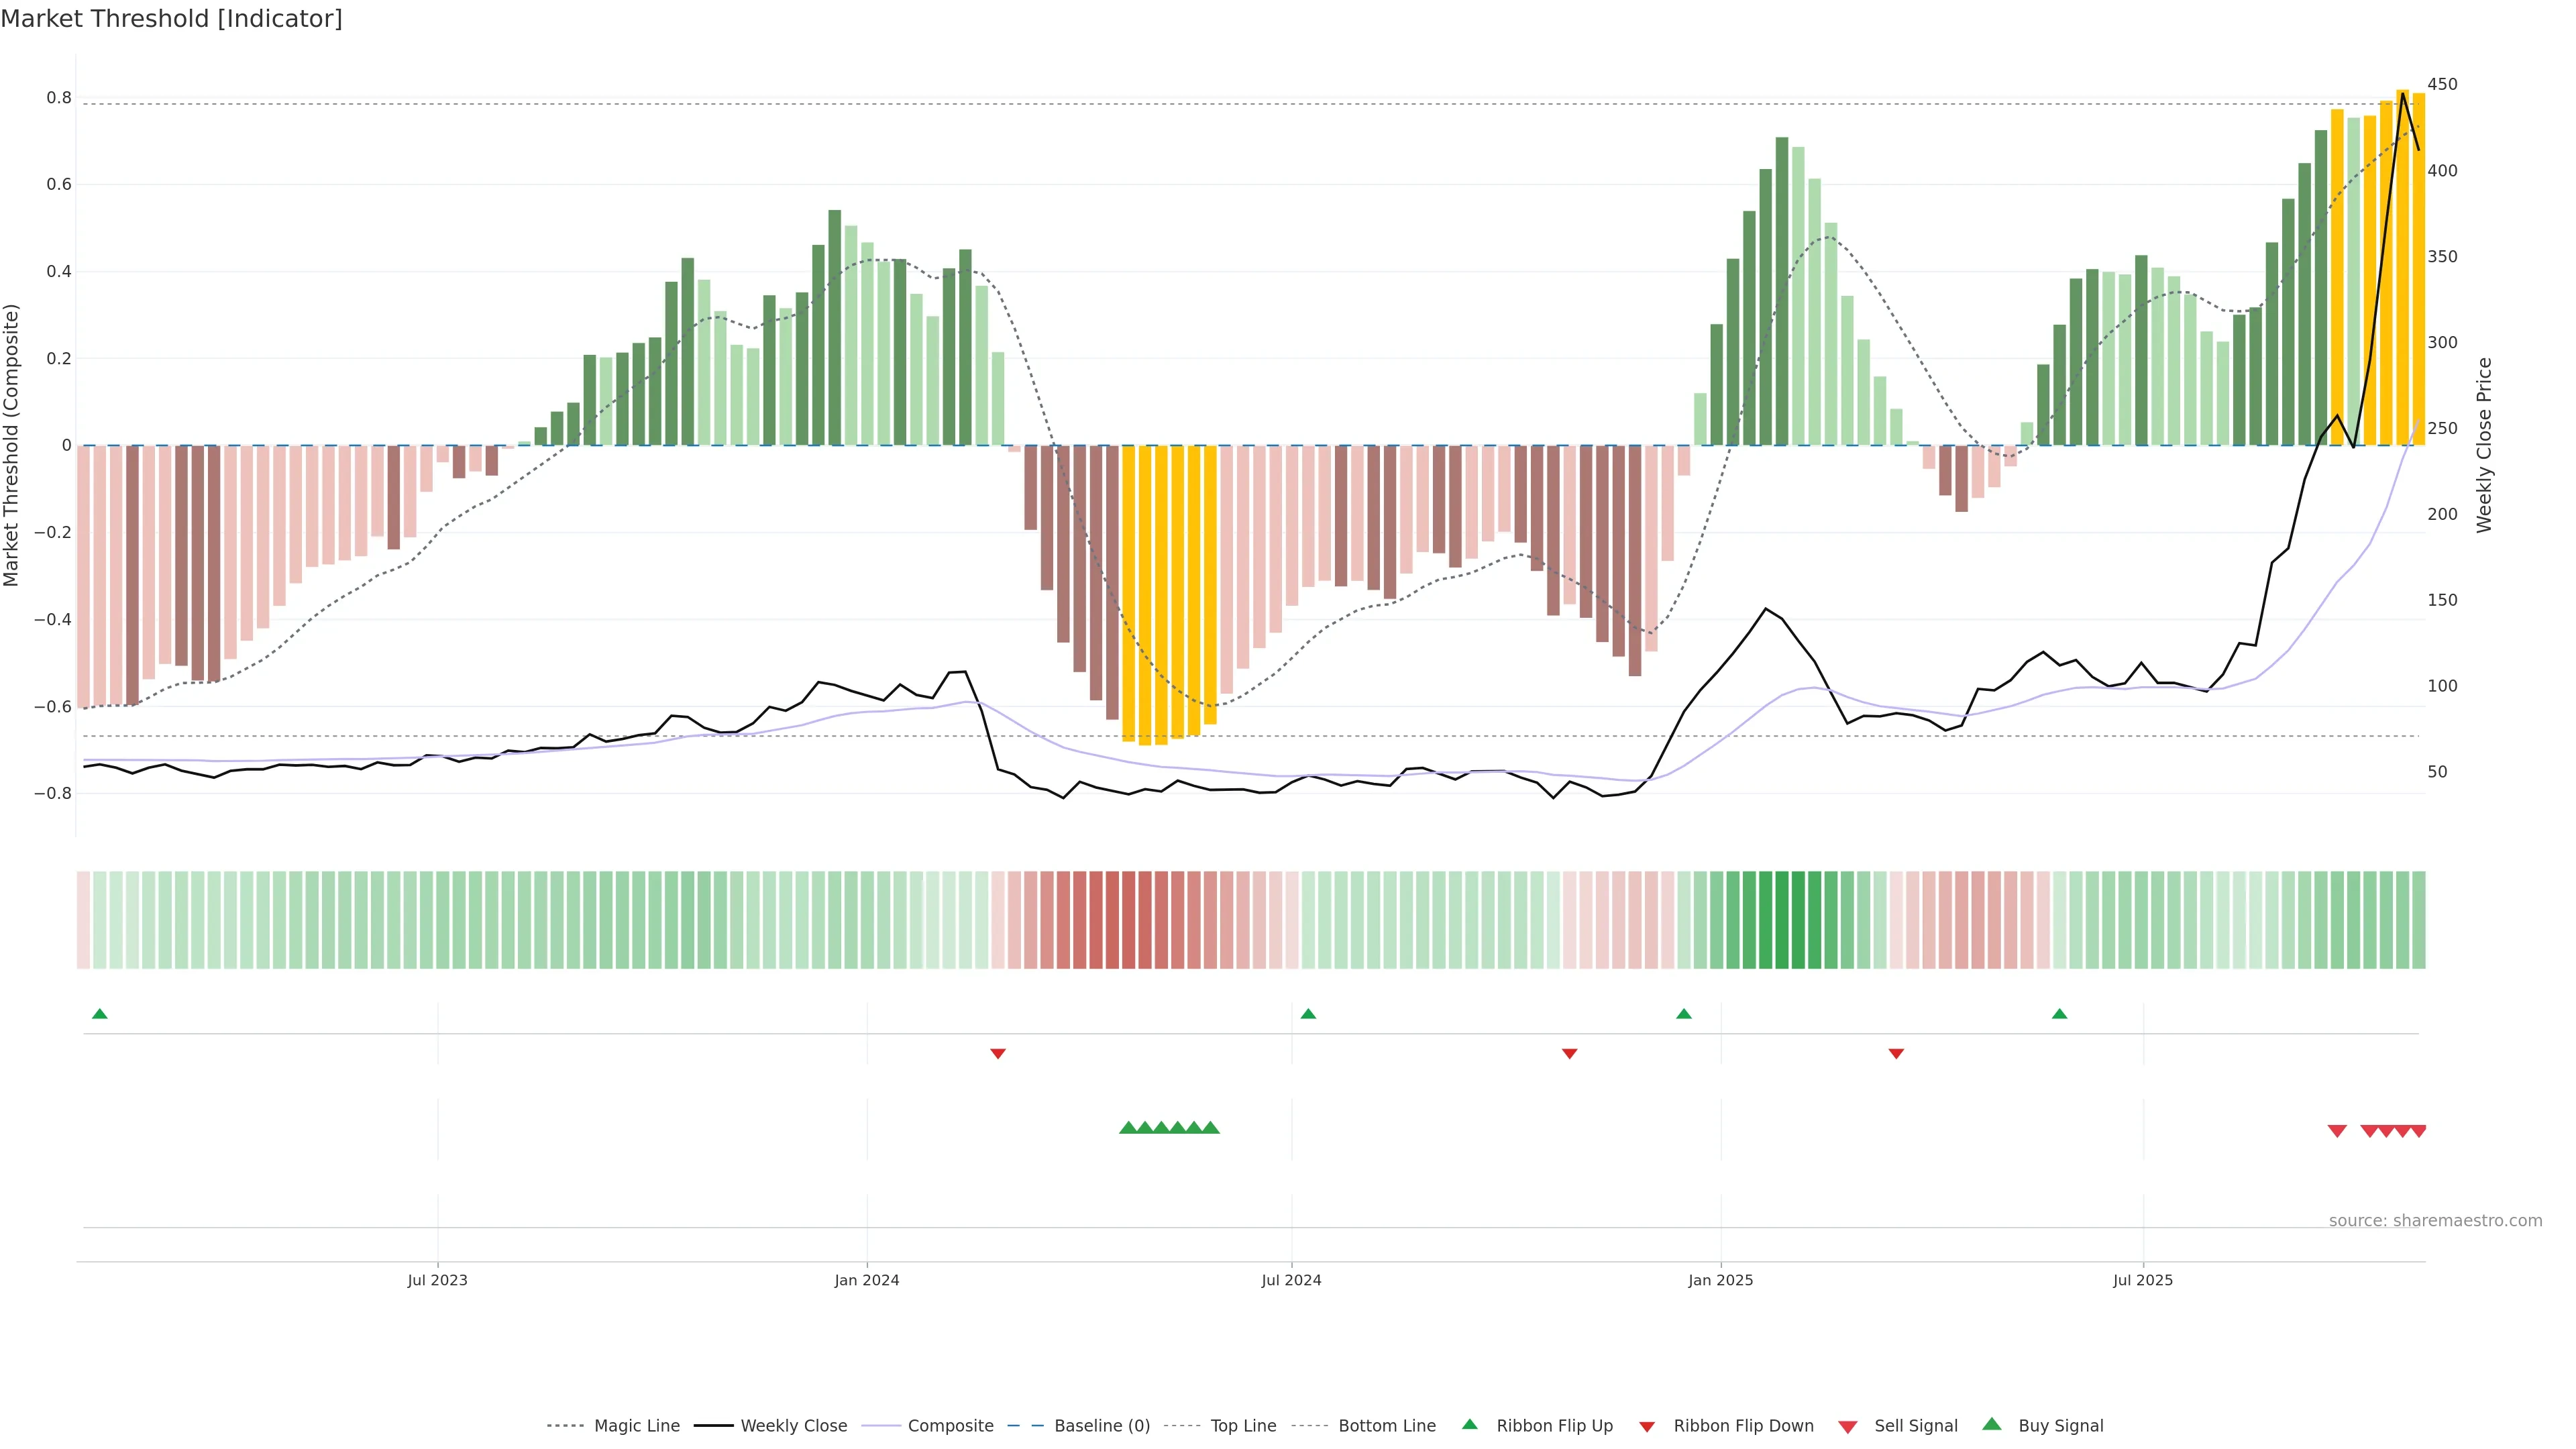Image resolution: width=2576 pixels, height=1449 pixels.
Task: Click Ribbon Flip Up triangle just before Jan 2025
Action: coord(1684,1014)
